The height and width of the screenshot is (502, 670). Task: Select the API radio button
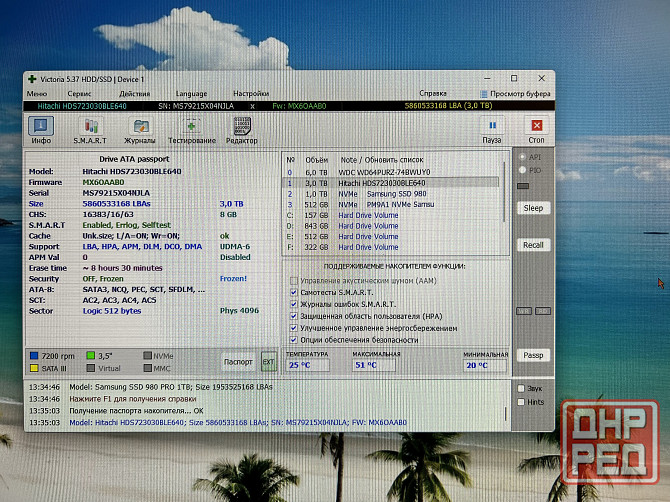522,157
